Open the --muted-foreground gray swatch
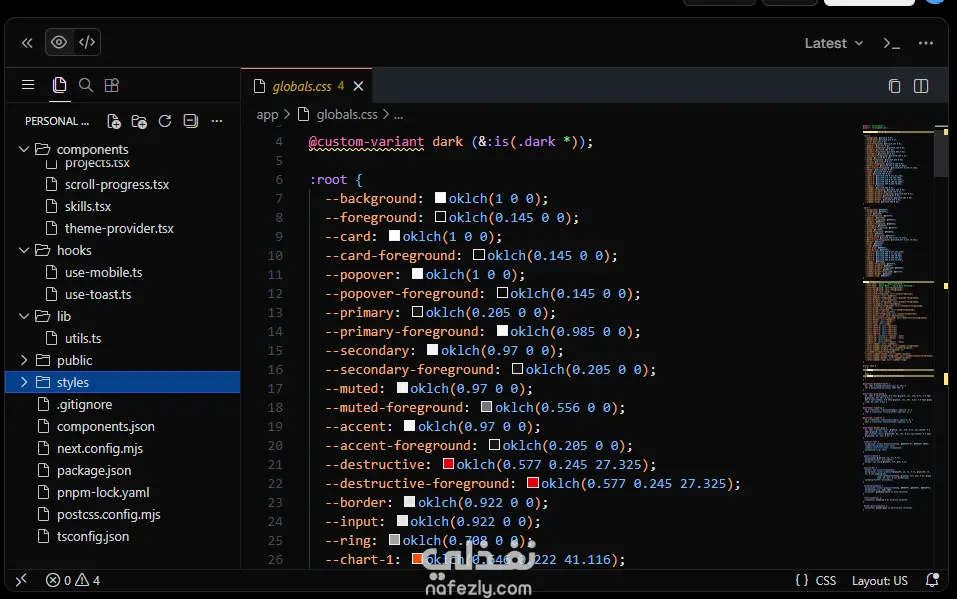Image resolution: width=957 pixels, height=599 pixels. 486,407
